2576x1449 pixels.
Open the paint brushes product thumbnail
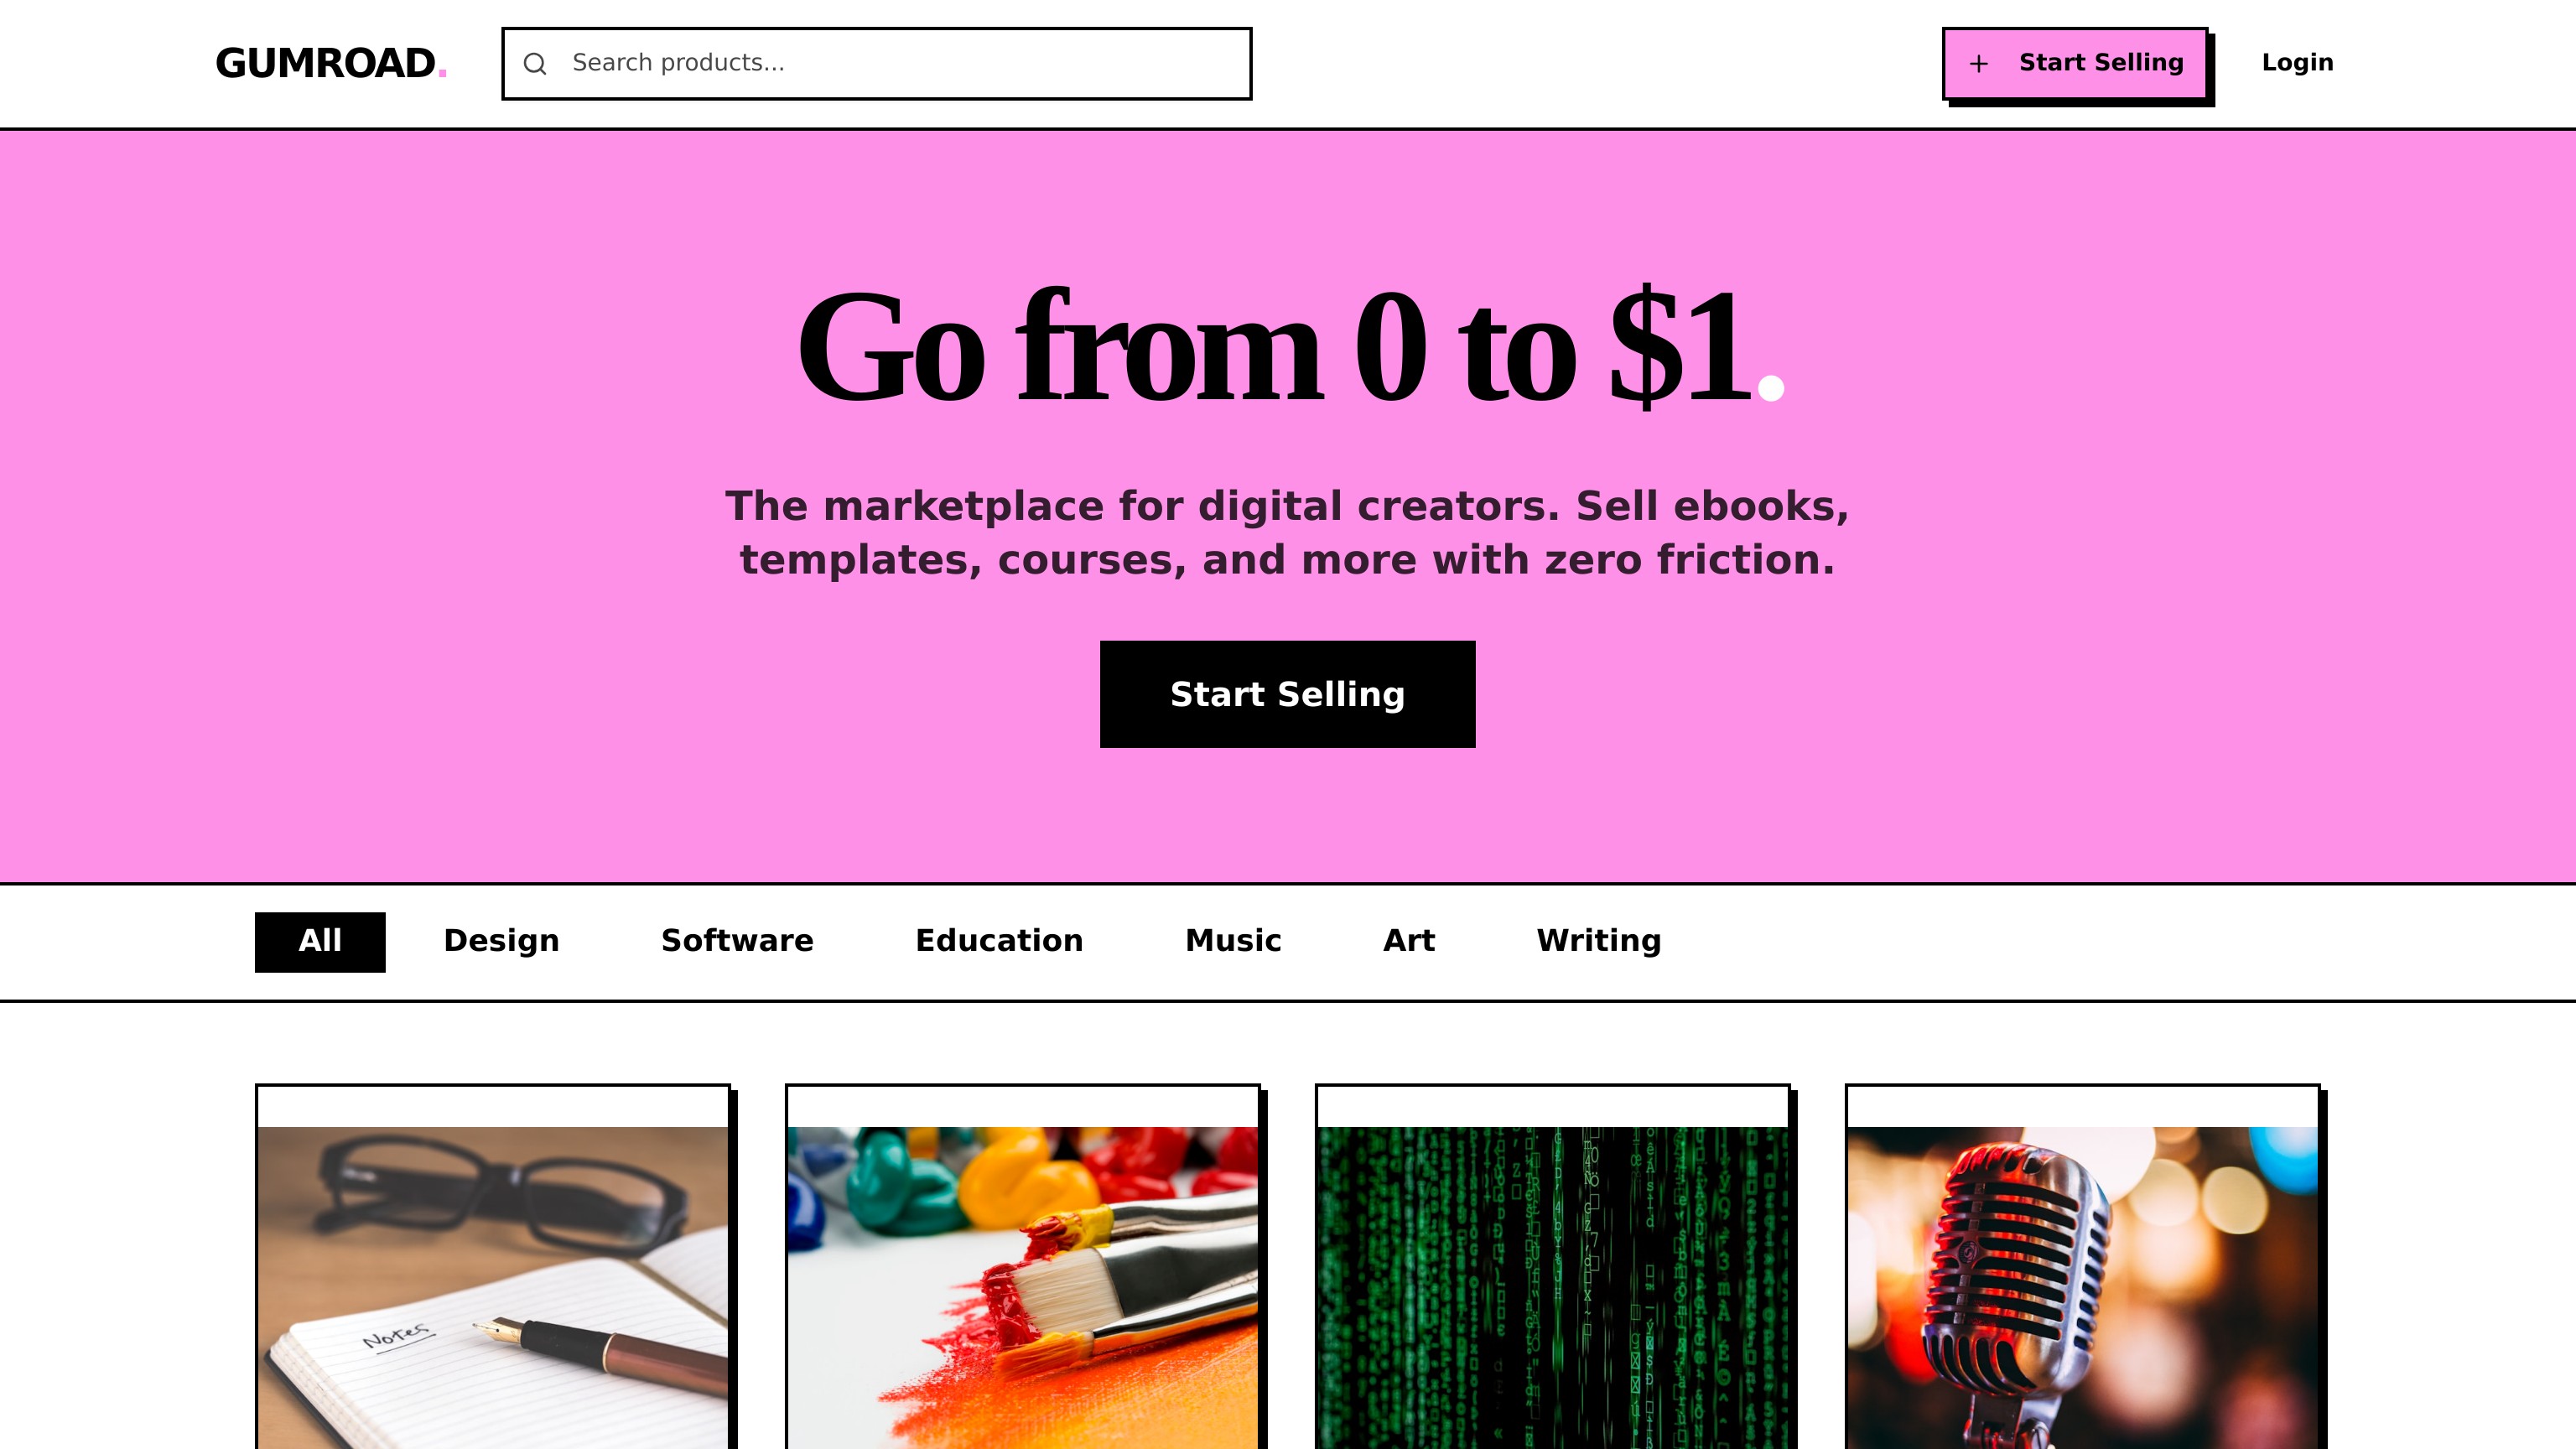pyautogui.click(x=1022, y=1288)
